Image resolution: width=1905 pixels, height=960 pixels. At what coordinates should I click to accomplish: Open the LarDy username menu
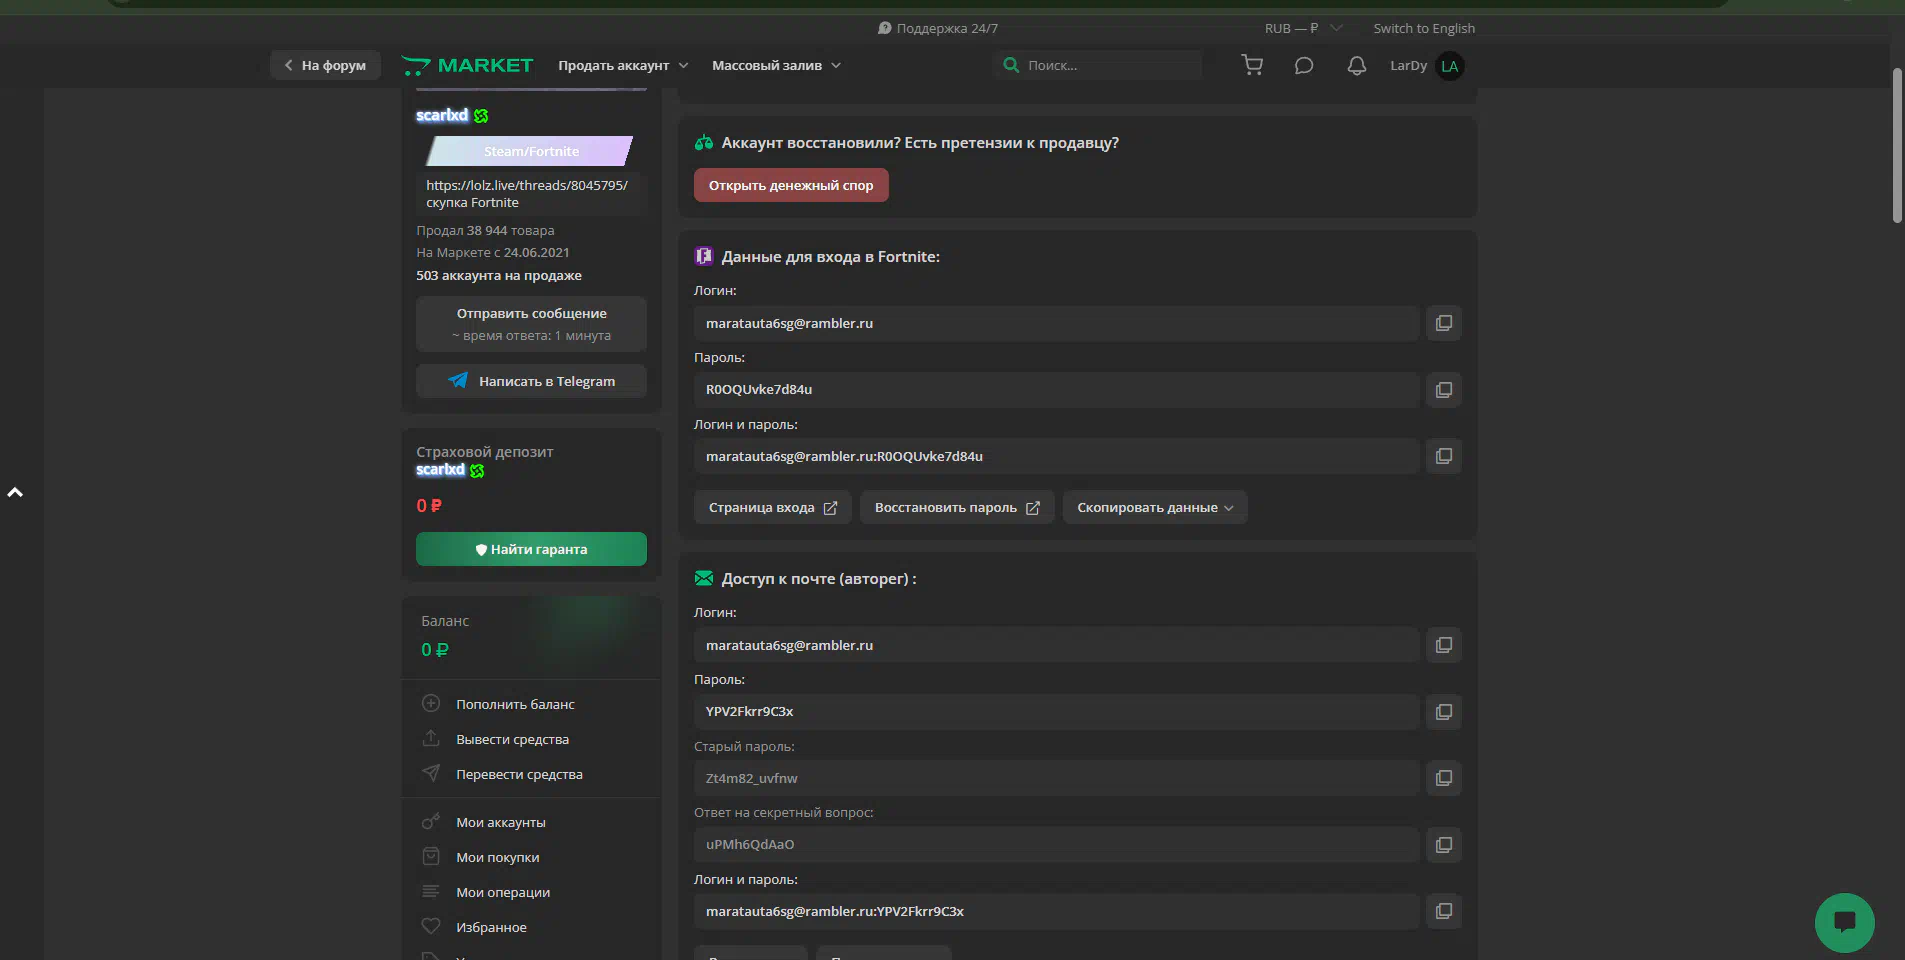pyautogui.click(x=1408, y=65)
